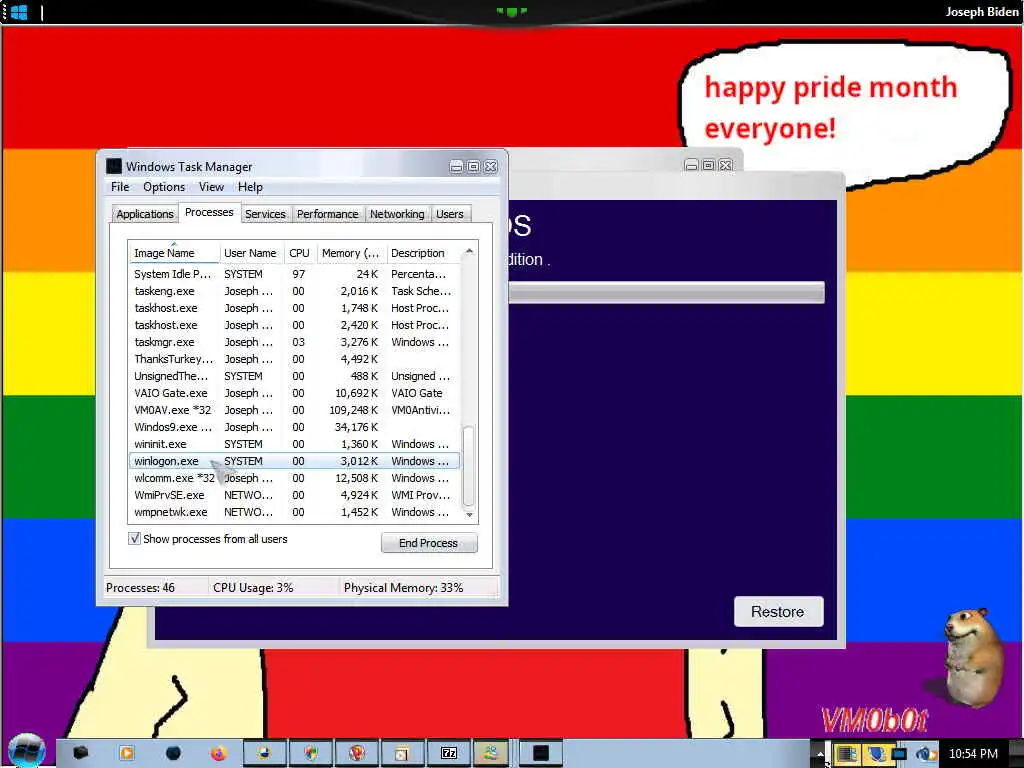Image resolution: width=1024 pixels, height=768 pixels.
Task: Click the Restore button
Action: [778, 612]
